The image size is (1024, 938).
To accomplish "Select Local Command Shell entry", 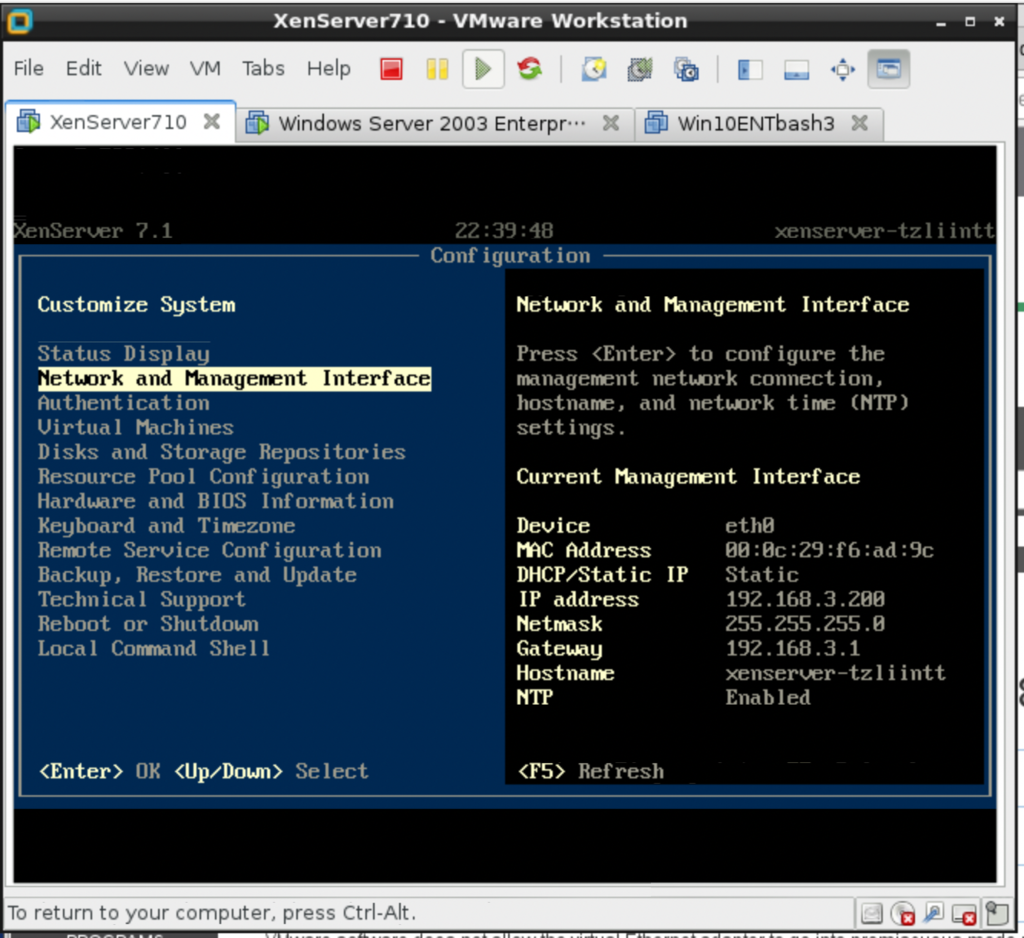I will point(154,649).
